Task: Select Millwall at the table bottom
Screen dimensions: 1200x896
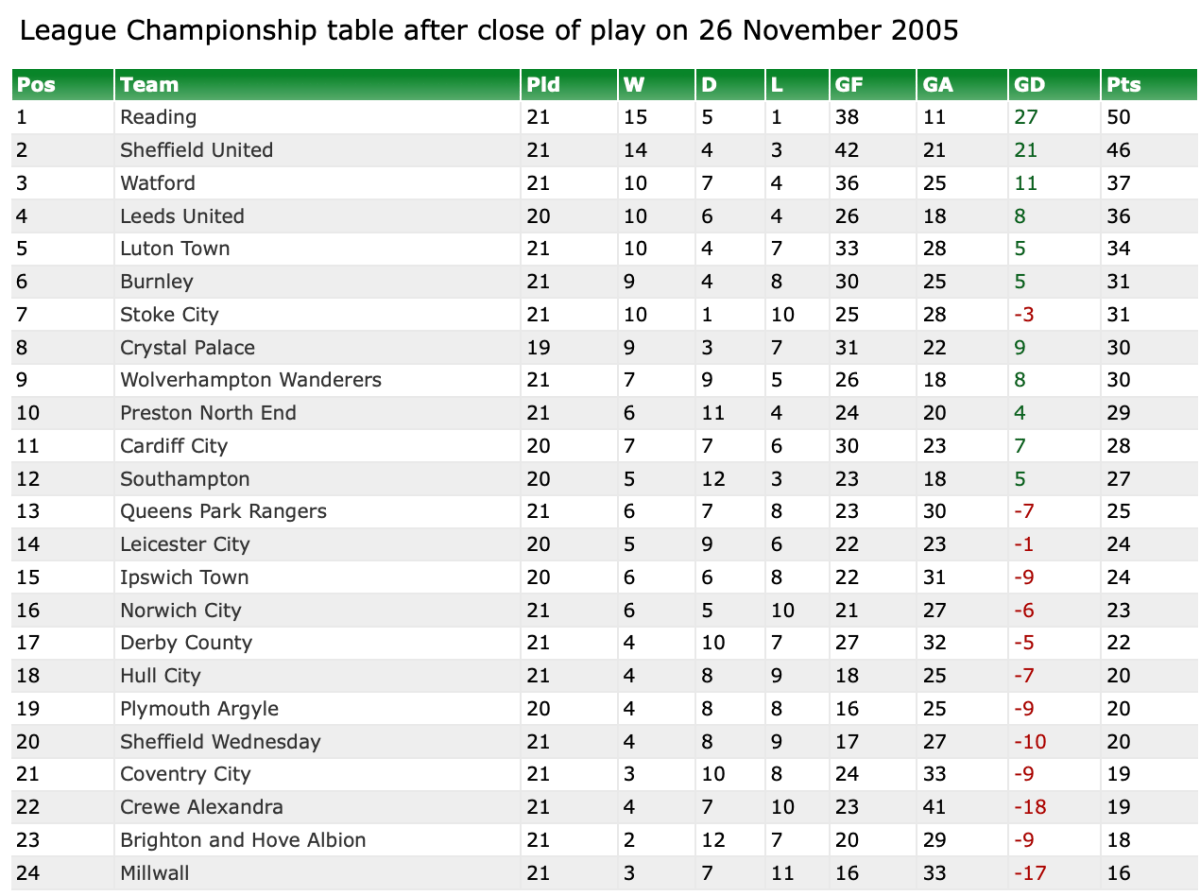Action: (x=154, y=873)
